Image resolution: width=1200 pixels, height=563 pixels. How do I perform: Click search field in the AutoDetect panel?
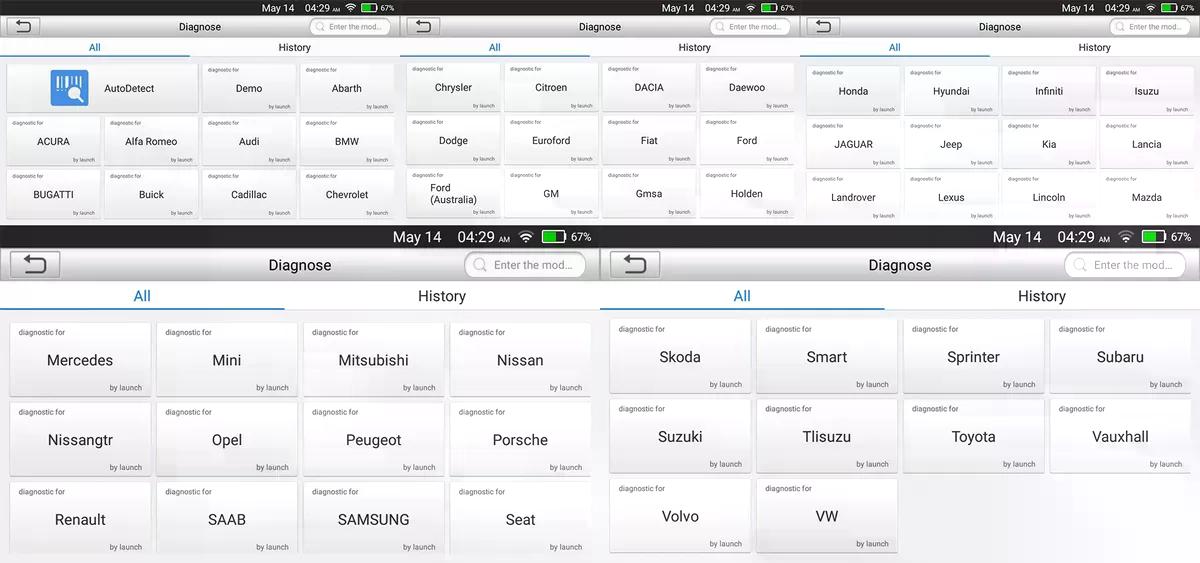tap(350, 27)
